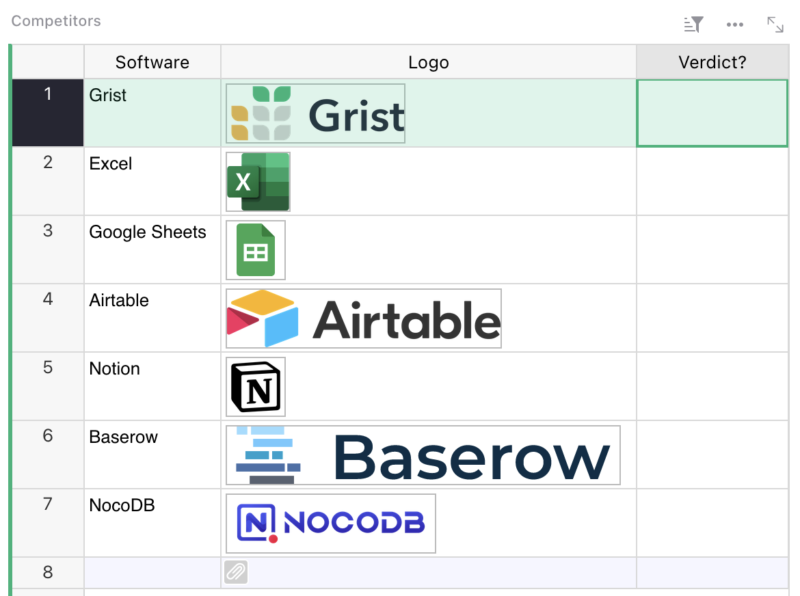
Task: Click the Airtable logo image
Action: click(x=363, y=318)
